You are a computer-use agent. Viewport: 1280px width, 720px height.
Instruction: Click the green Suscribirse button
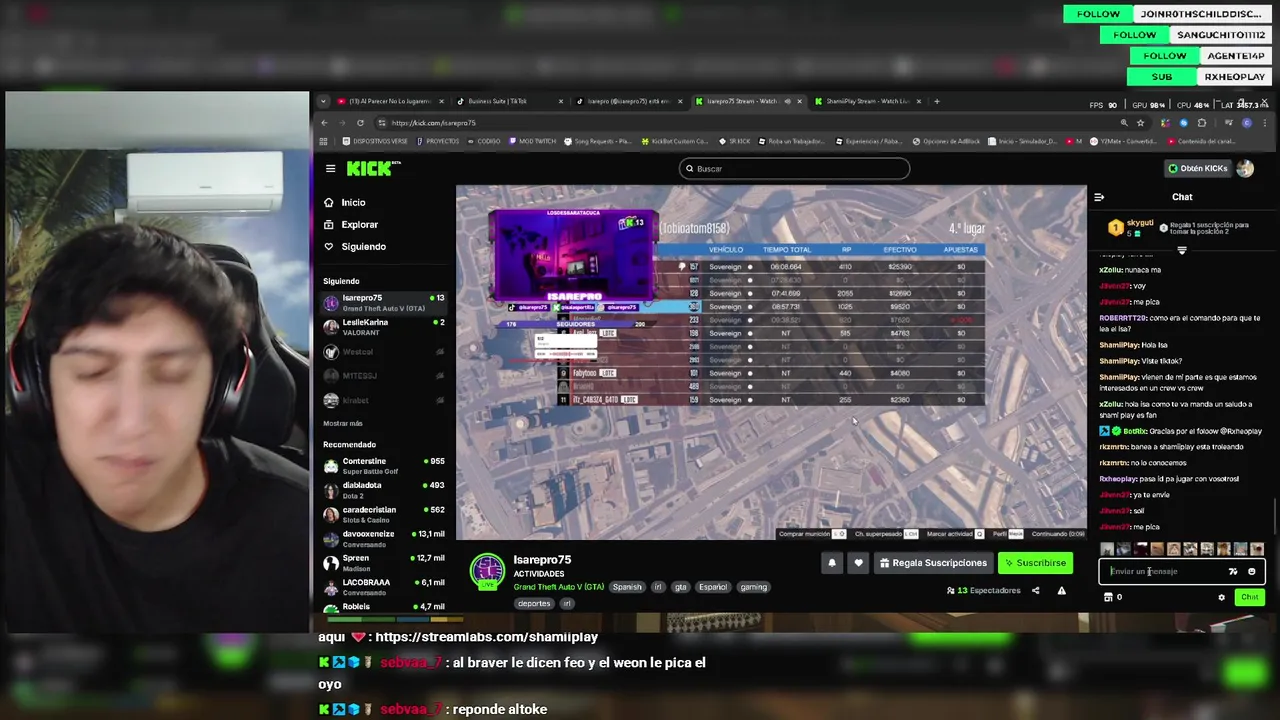click(x=1035, y=563)
